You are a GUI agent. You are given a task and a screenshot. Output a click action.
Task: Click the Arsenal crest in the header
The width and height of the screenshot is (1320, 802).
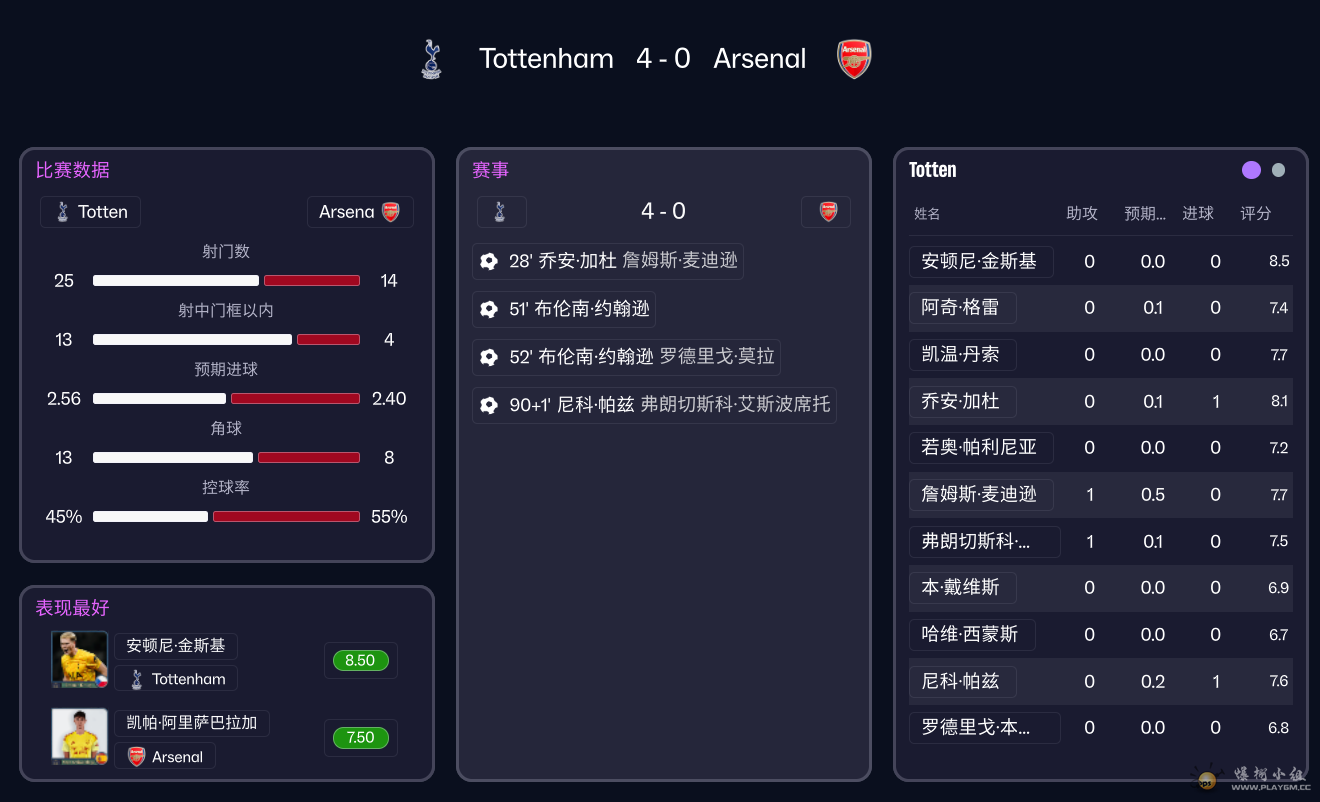tap(854, 59)
